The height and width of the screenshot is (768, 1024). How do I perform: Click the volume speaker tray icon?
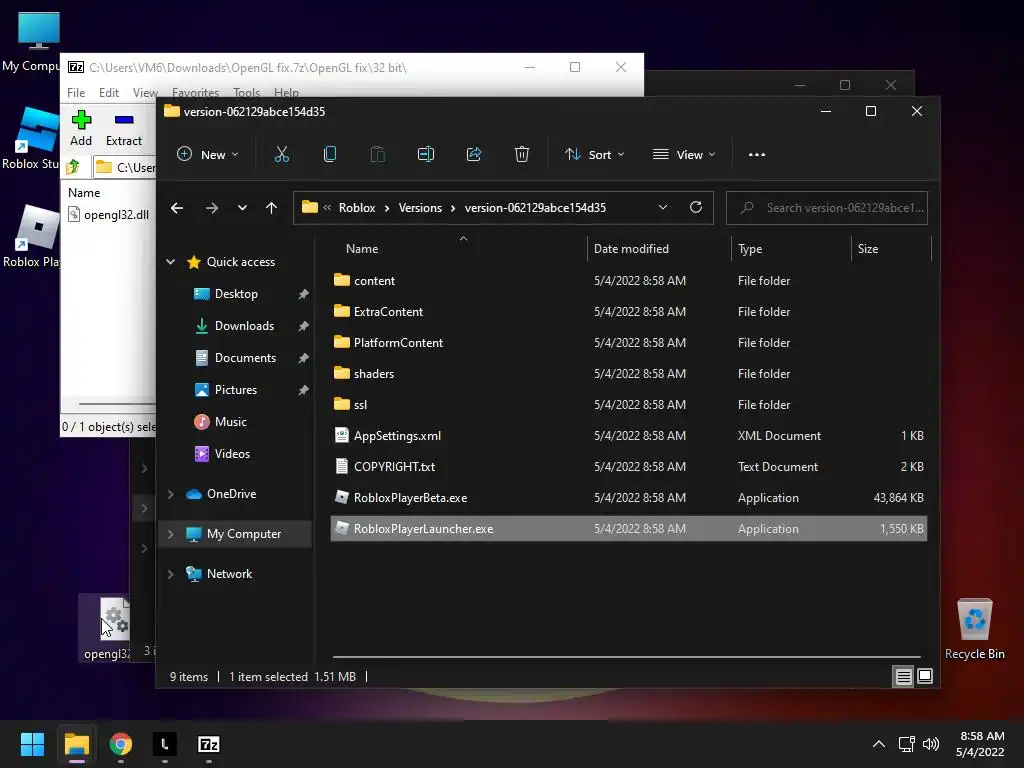click(931, 744)
